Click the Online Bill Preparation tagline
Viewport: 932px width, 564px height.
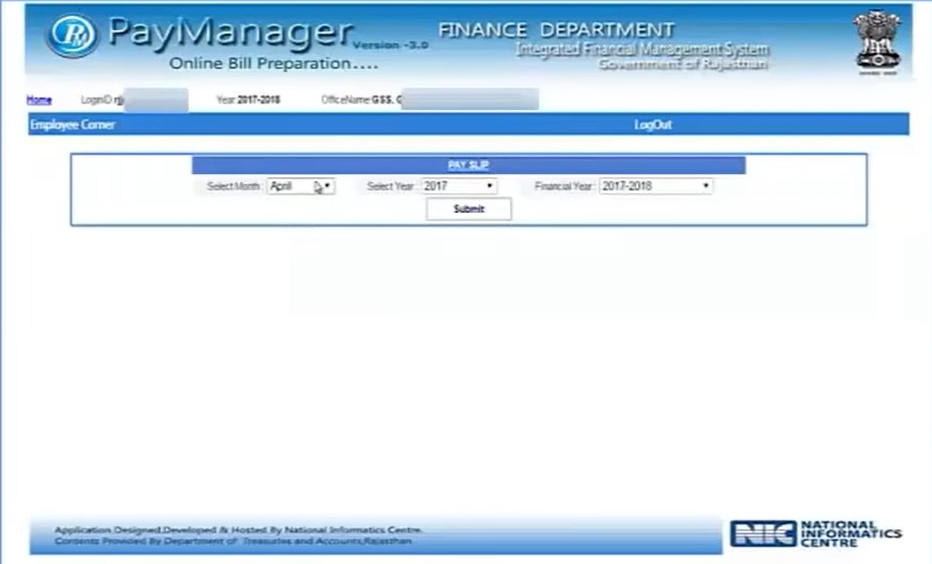click(273, 64)
